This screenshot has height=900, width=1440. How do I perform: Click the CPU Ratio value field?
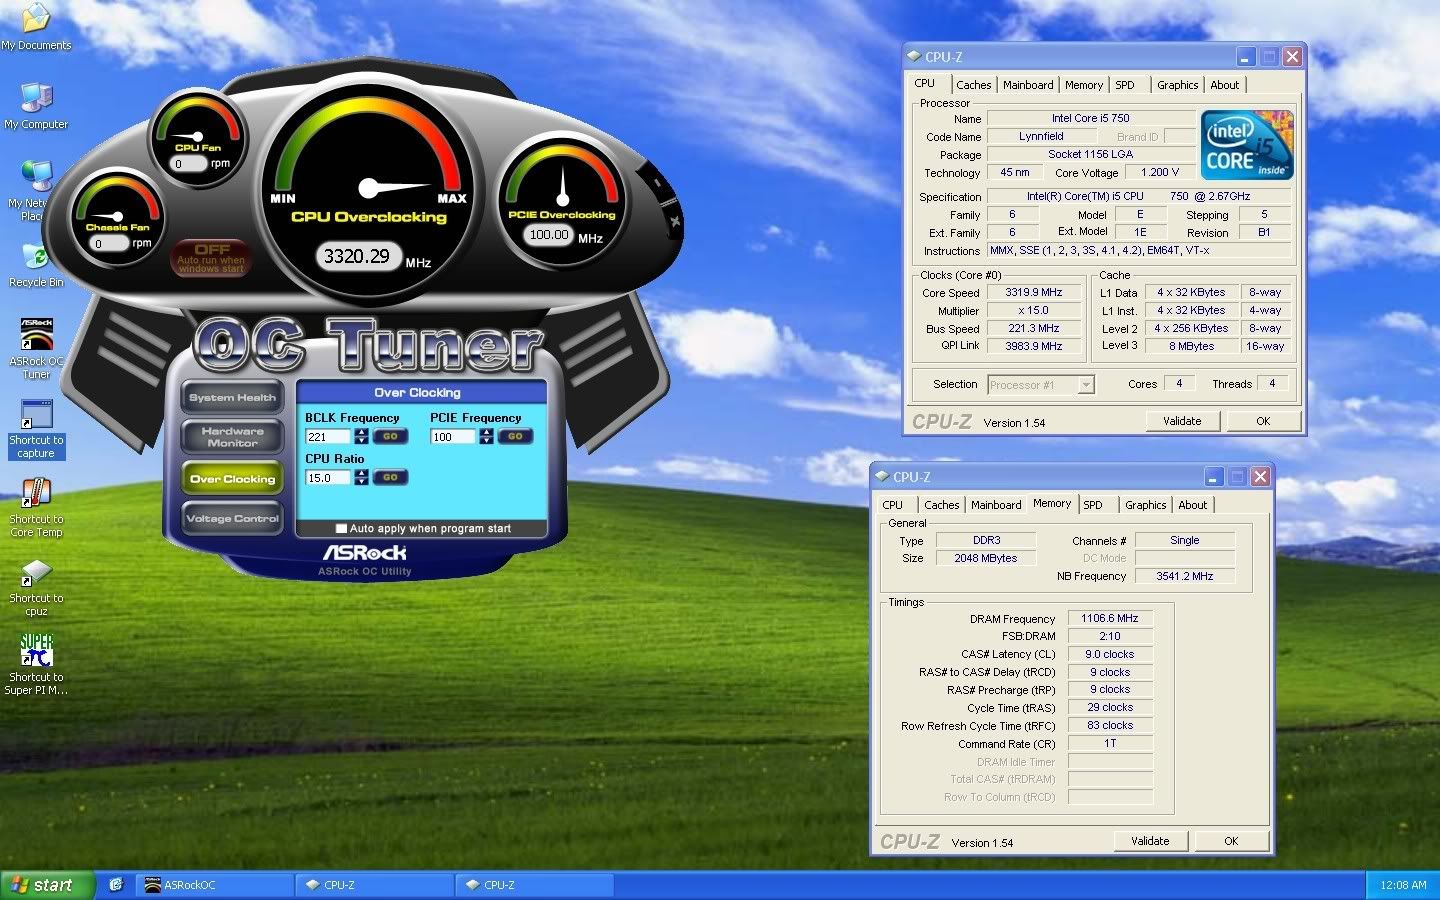(328, 477)
